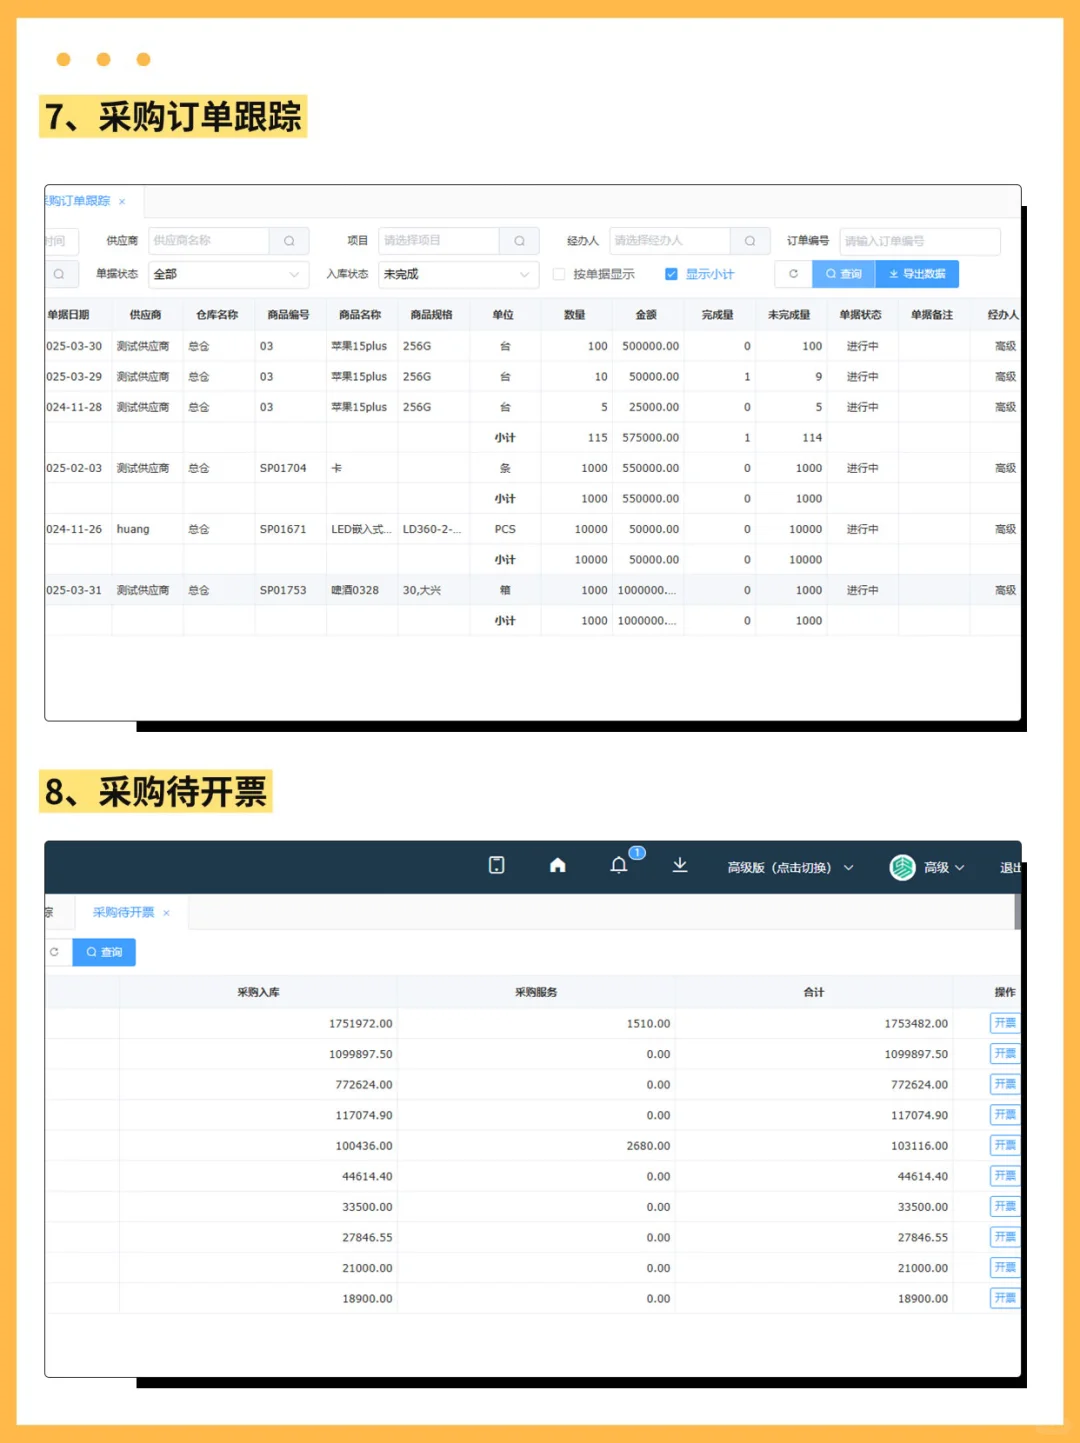This screenshot has width=1080, height=1443.
Task: Click the 退出 logout link
Action: coord(1009,866)
